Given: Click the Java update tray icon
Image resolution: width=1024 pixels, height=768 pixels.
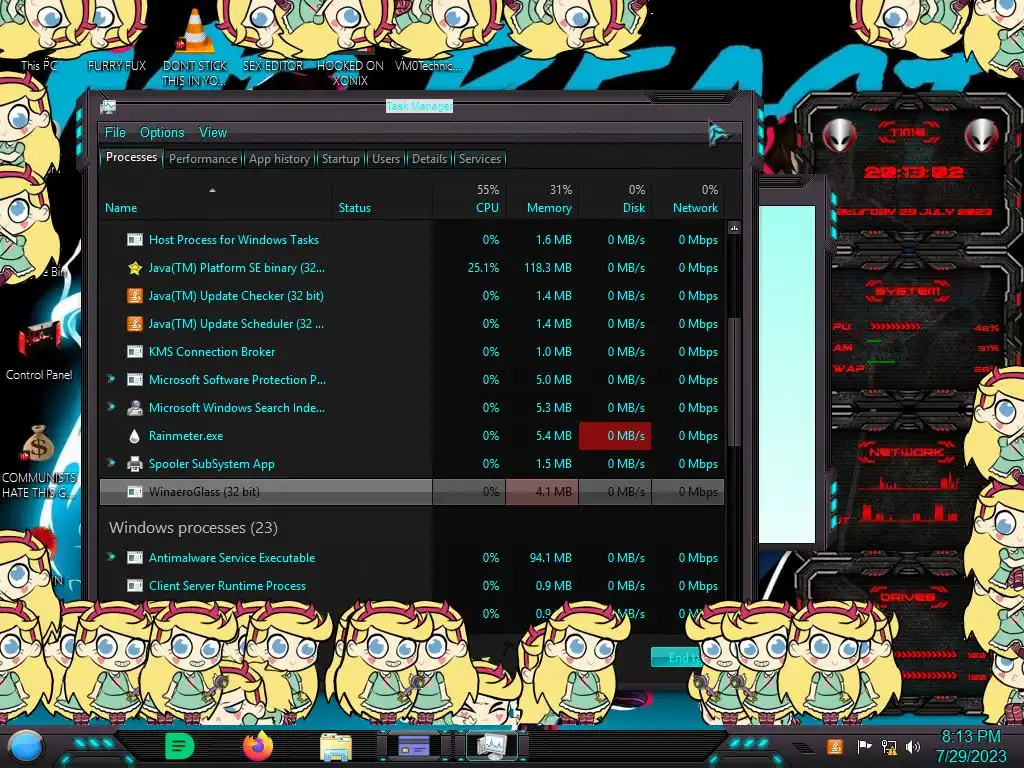Looking at the screenshot, I should (x=834, y=746).
